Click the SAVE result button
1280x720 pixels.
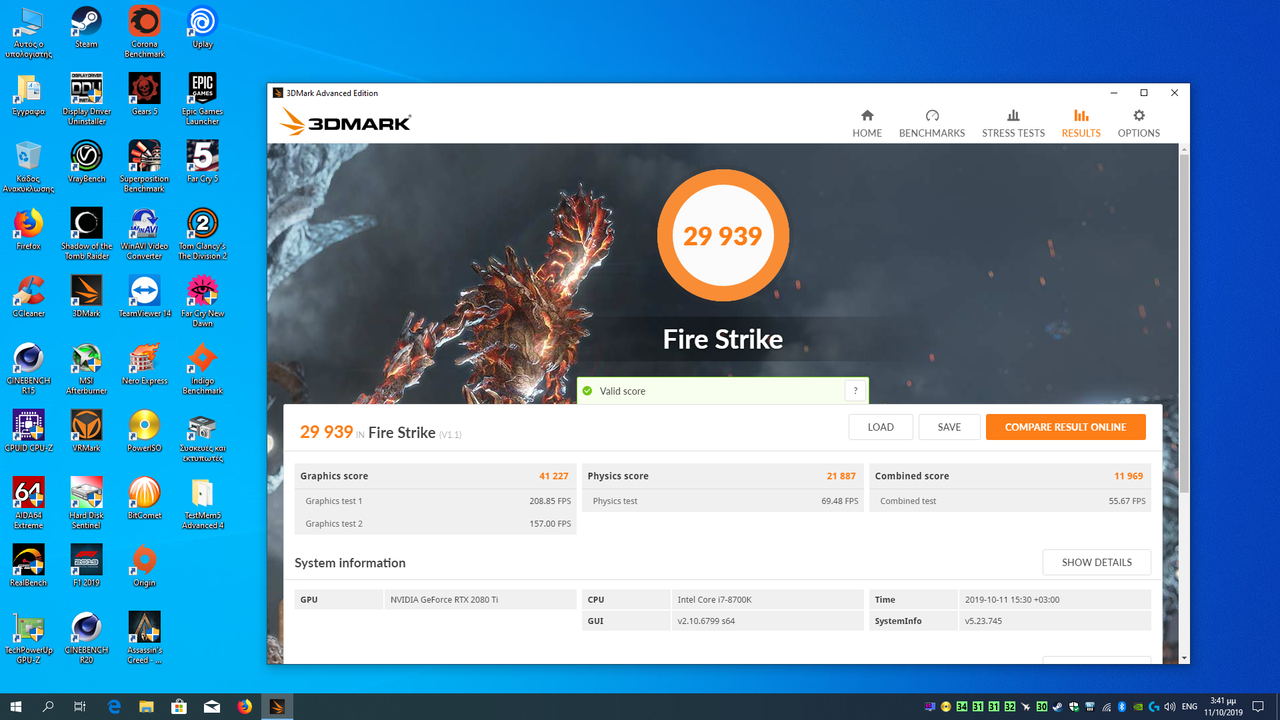point(949,427)
